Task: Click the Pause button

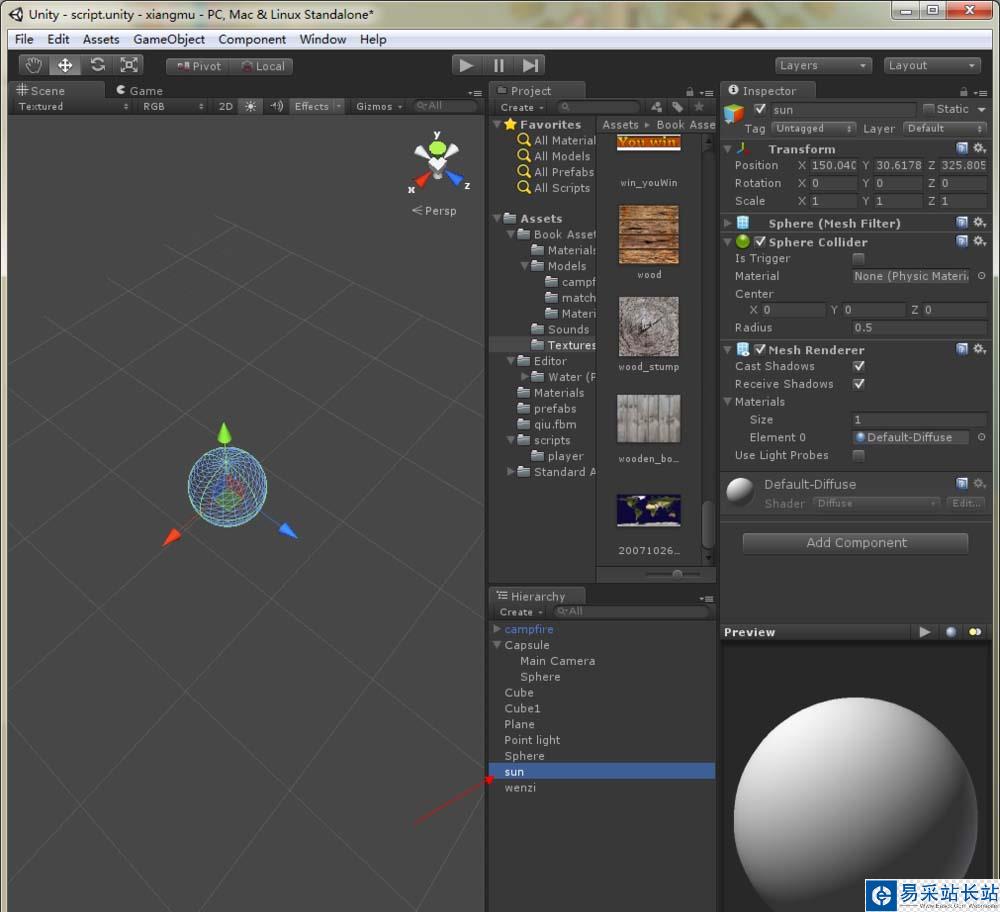Action: coord(498,65)
